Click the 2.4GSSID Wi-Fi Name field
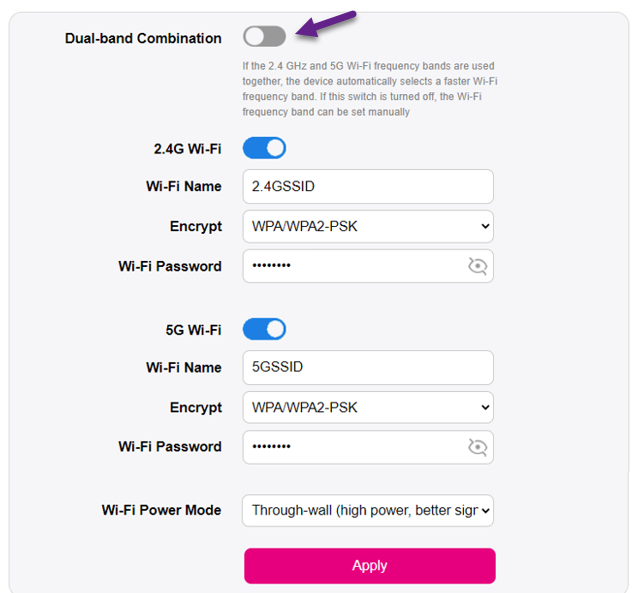 coord(368,186)
